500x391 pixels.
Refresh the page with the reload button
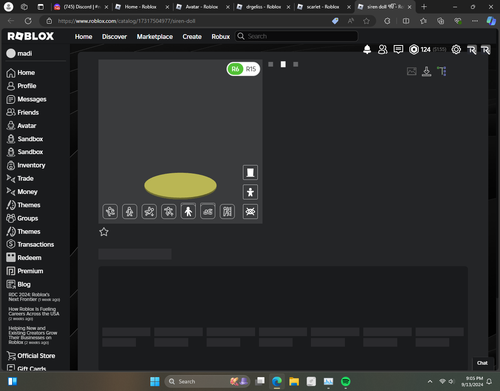pos(28,21)
